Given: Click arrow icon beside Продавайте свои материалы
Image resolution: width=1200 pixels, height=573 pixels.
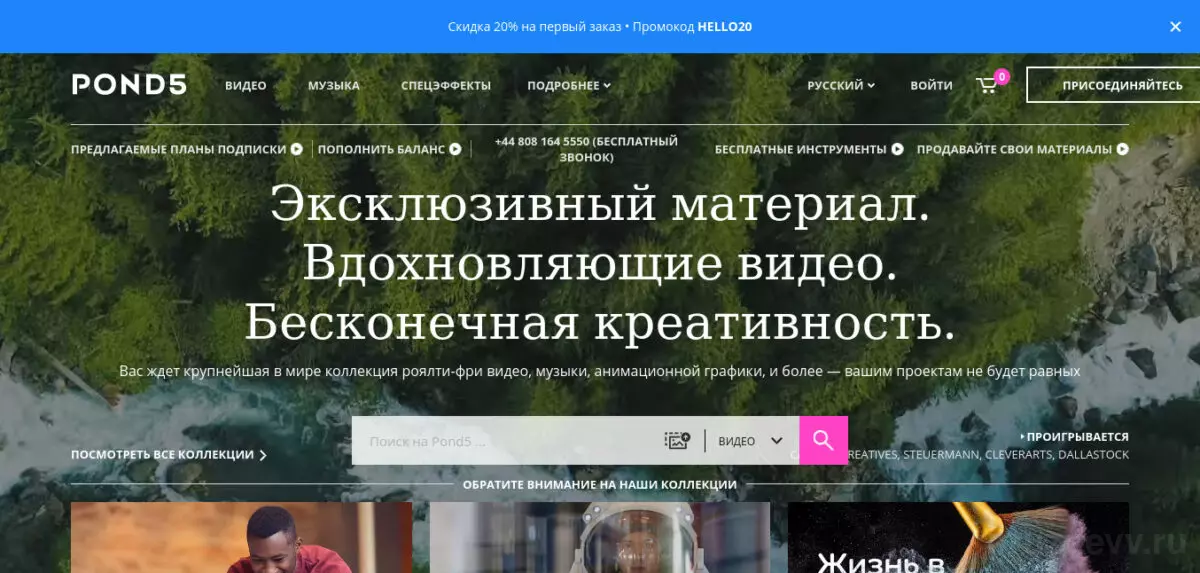Looking at the screenshot, I should pyautogui.click(x=1123, y=149).
